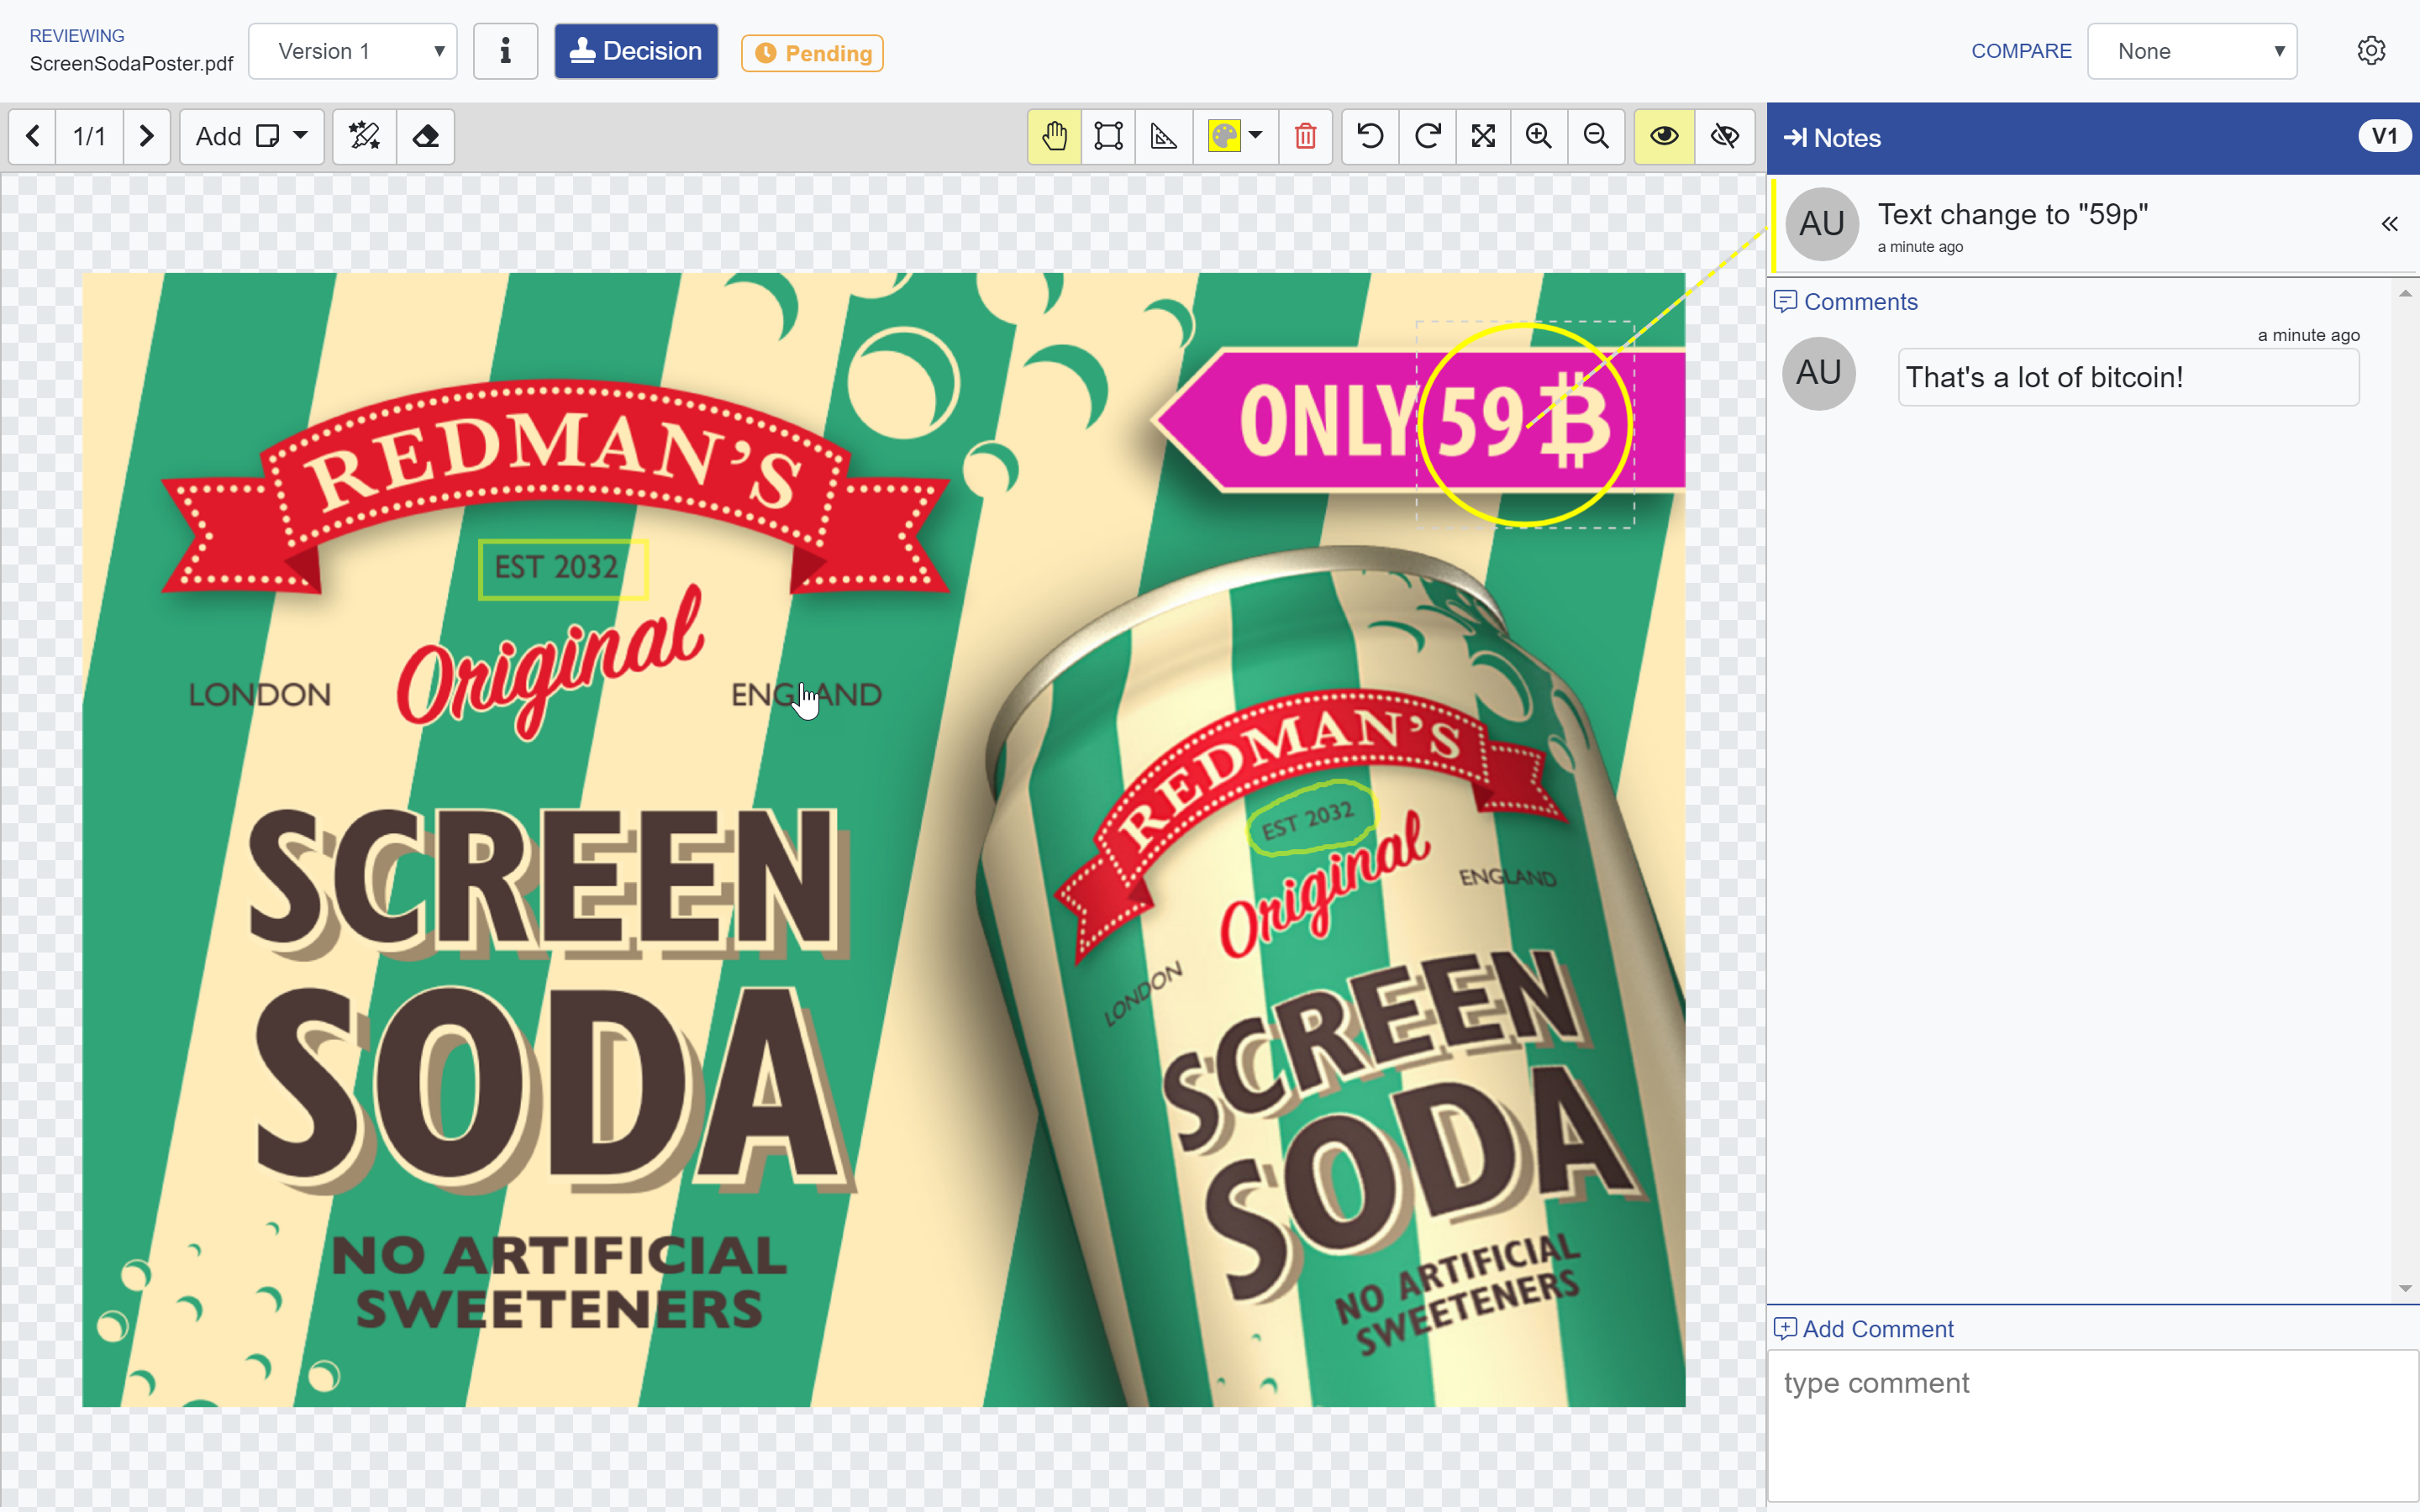Rotate the proof counter-clockwise
Screen dimensions: 2420x1512
coord(1370,136)
